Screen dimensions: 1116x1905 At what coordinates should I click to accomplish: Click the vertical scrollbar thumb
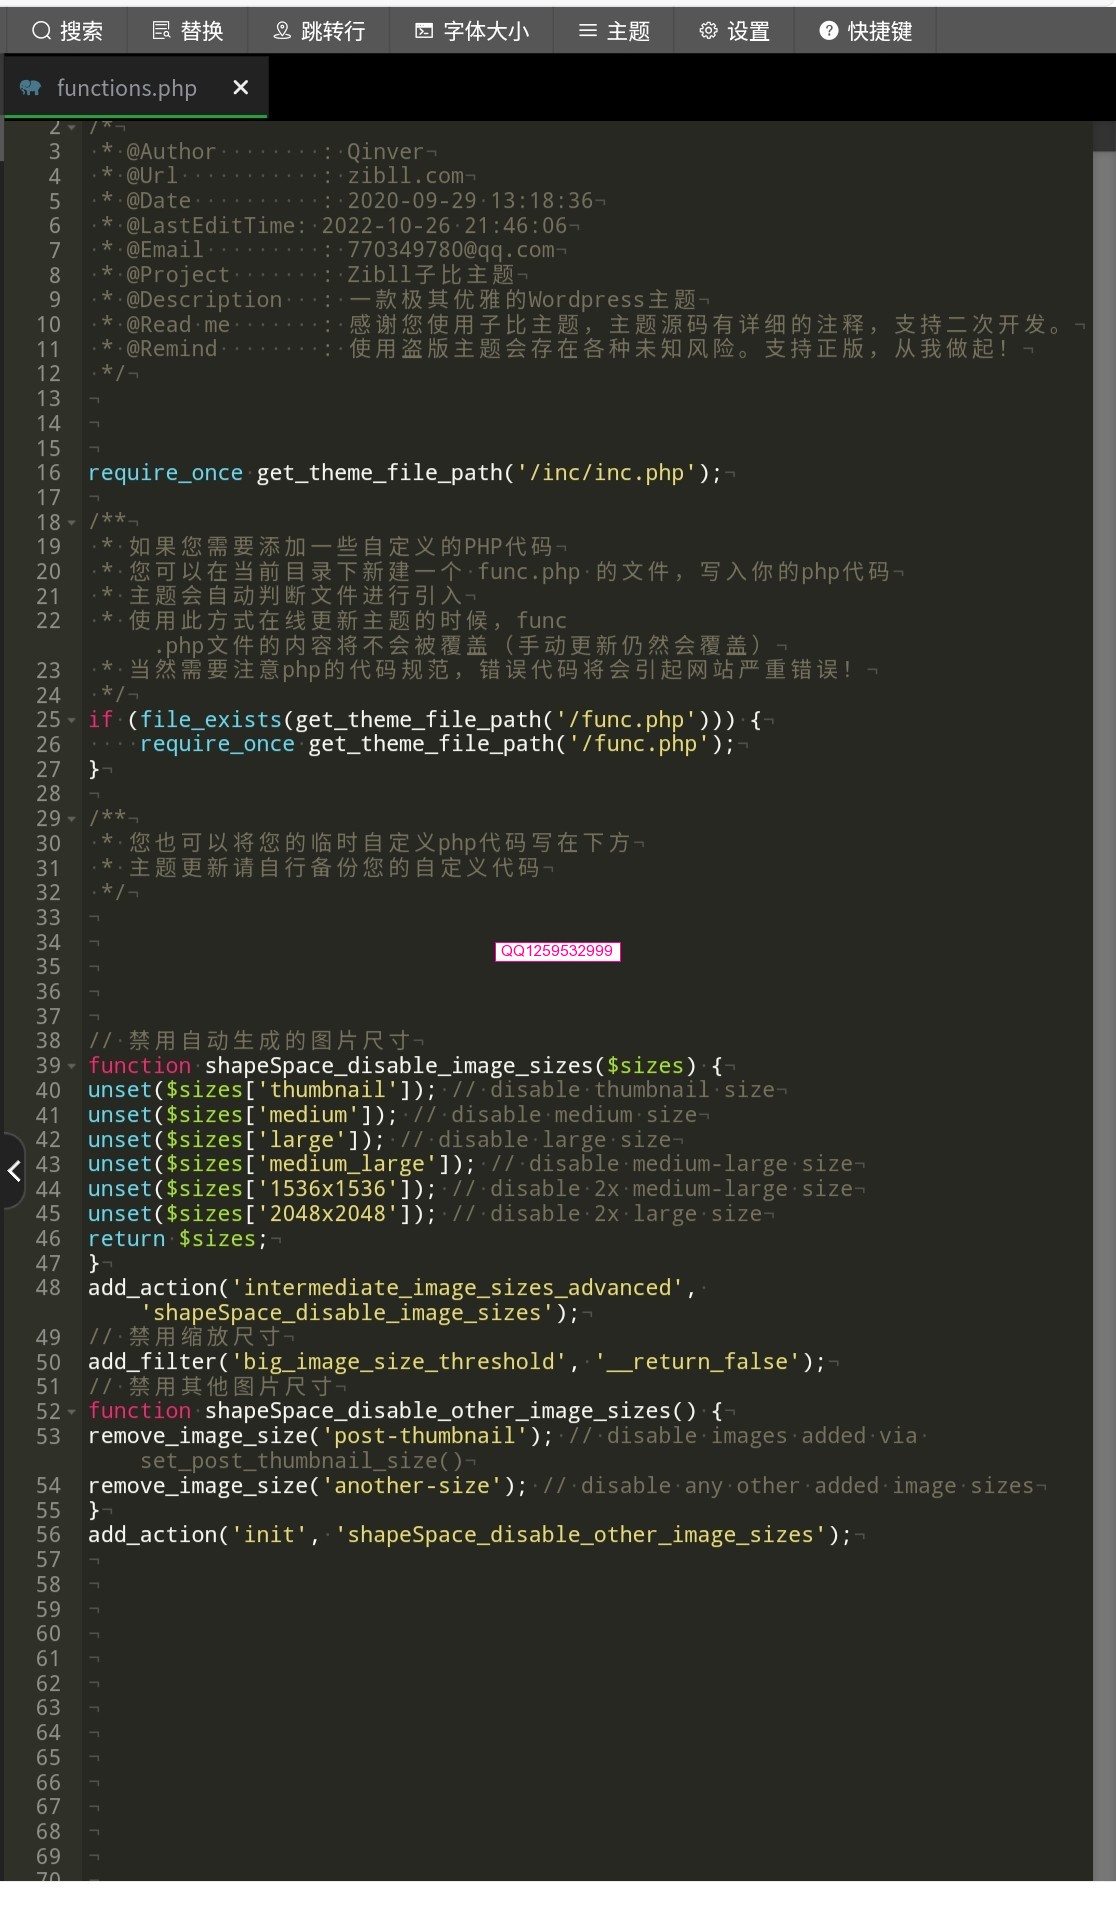1104,1016
